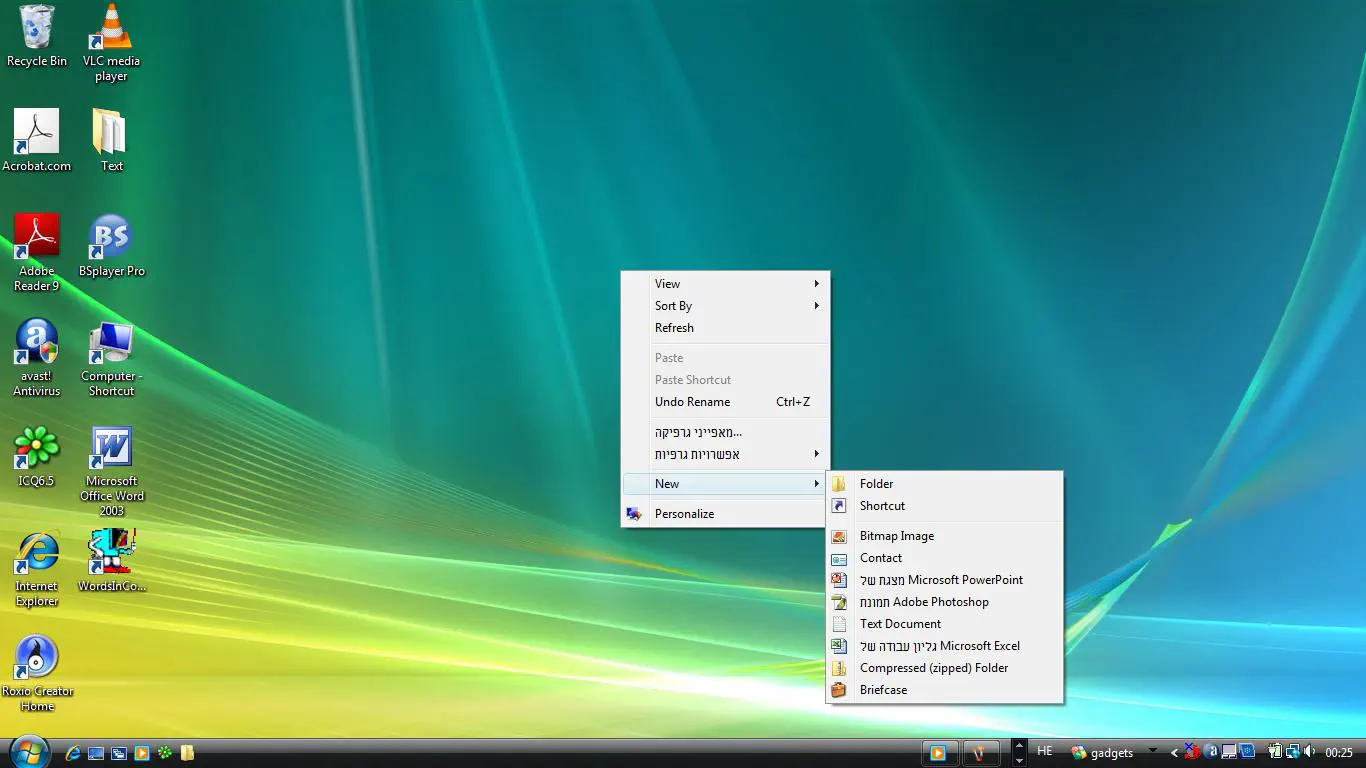
Task: Select Compressed (zipped) Folder option
Action: [933, 668]
